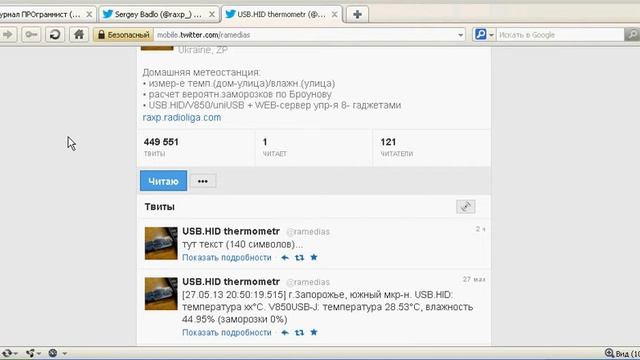
Task: Open the 27 мая timestamp
Action: [474, 280]
